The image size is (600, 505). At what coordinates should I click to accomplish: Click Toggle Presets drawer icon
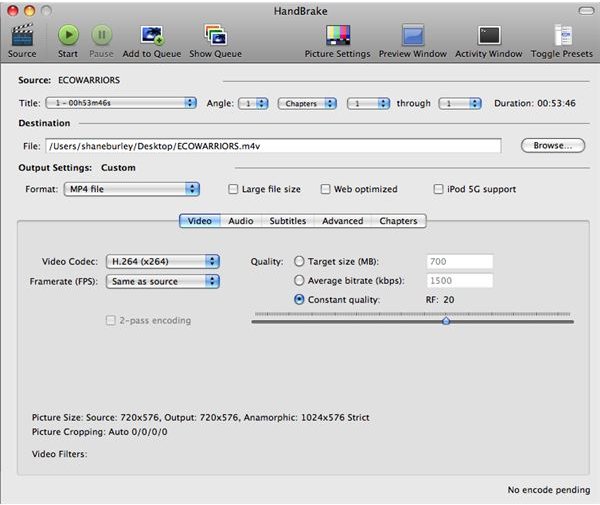click(563, 35)
